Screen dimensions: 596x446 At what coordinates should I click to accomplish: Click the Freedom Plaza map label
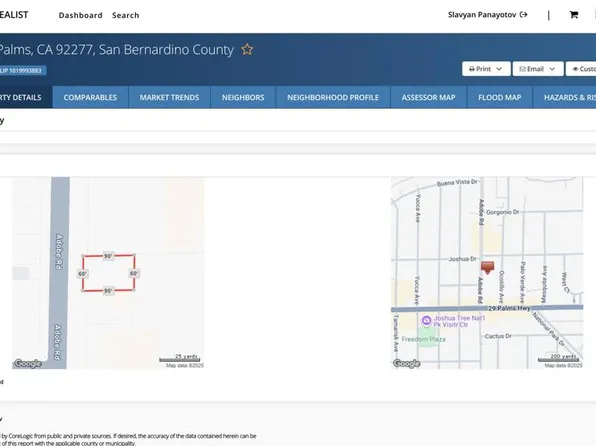(x=423, y=339)
